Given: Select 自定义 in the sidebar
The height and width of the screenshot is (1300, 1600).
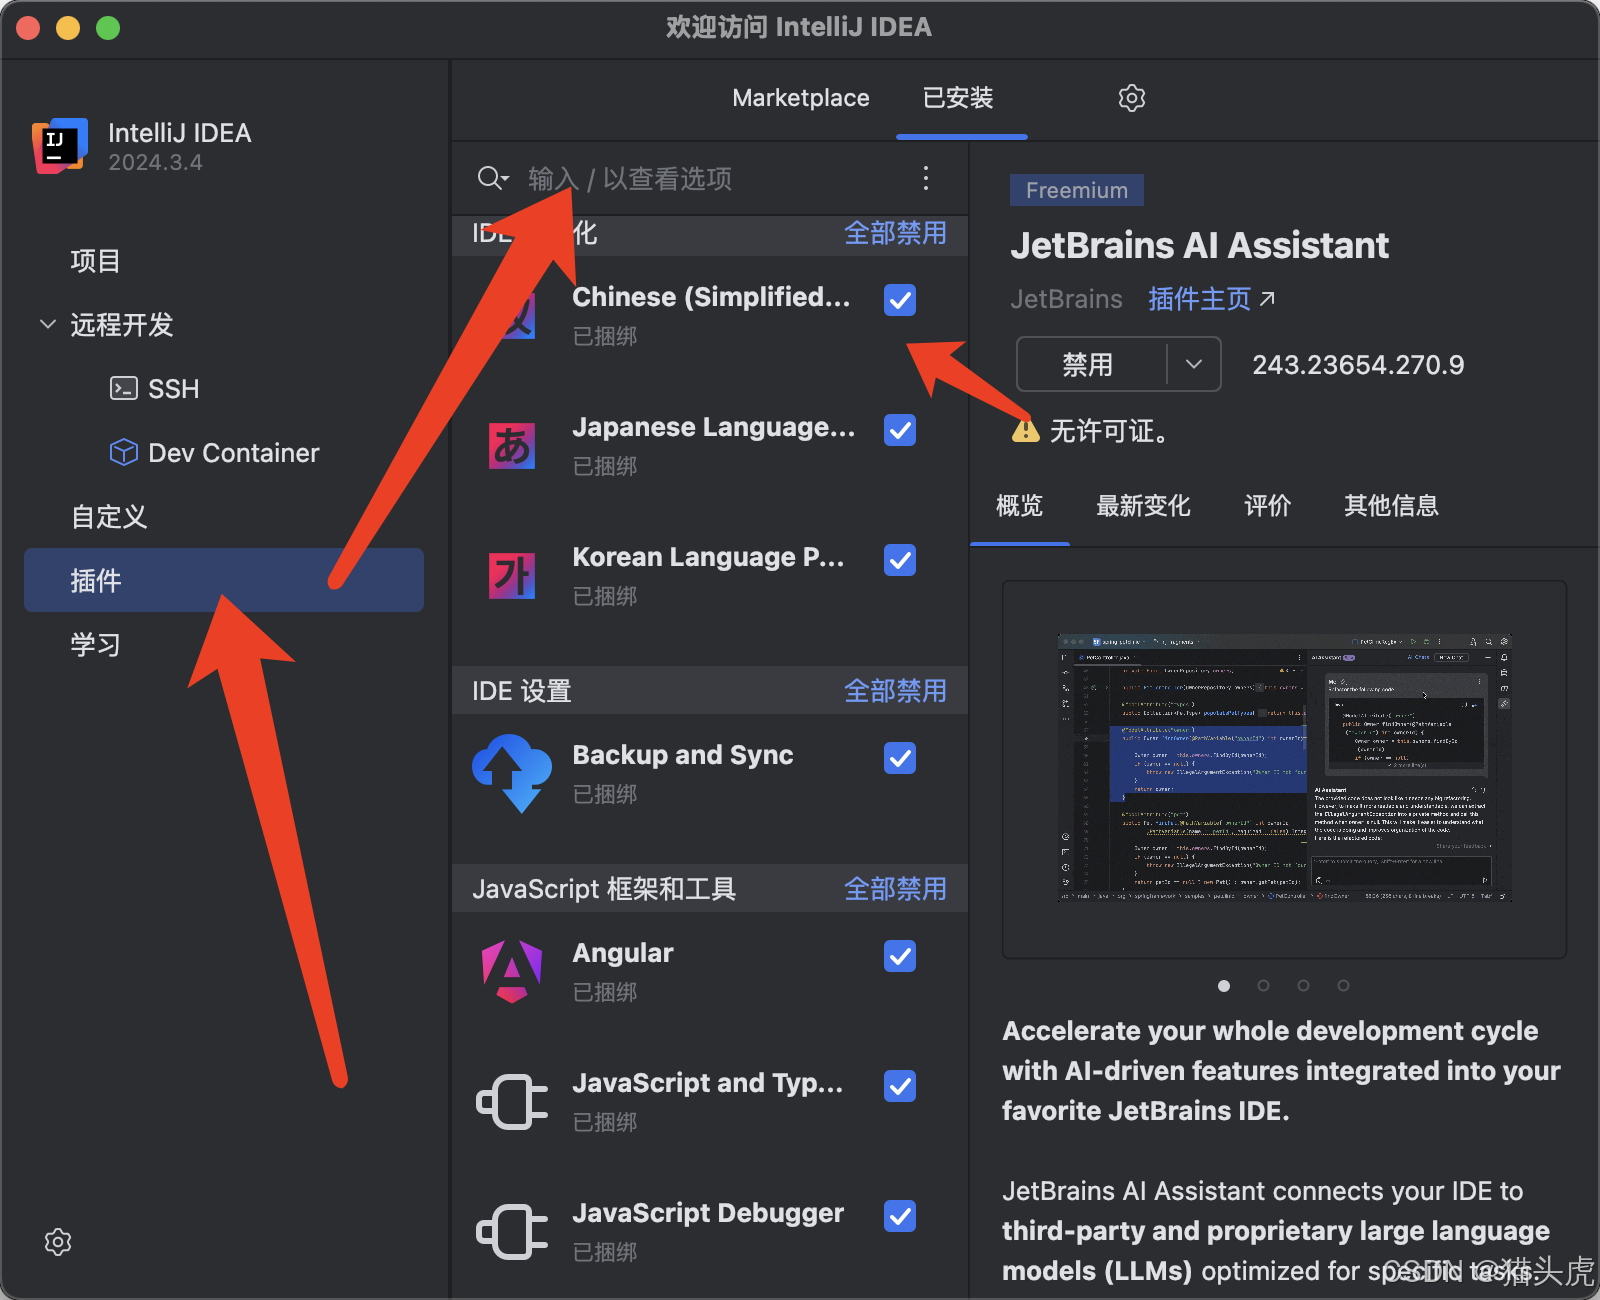Looking at the screenshot, I should click(109, 517).
